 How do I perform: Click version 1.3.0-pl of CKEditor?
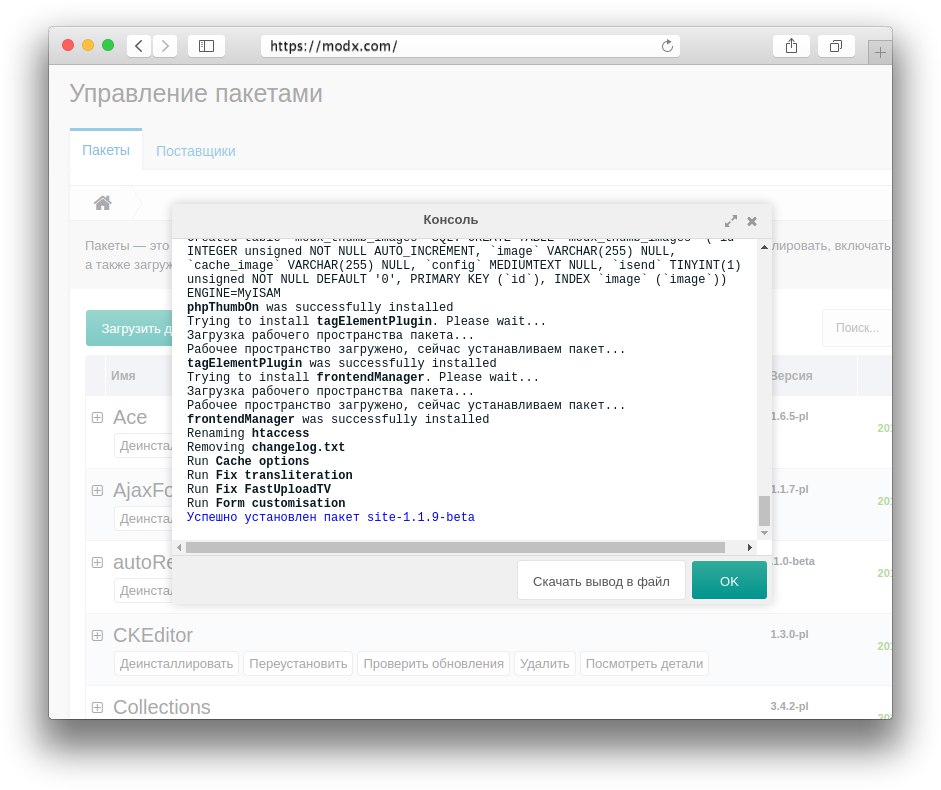[789, 635]
